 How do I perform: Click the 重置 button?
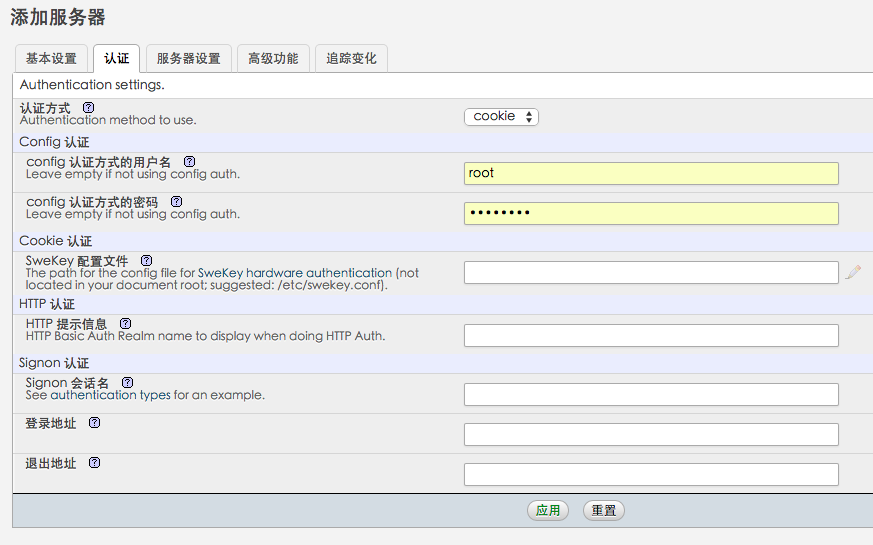603,510
